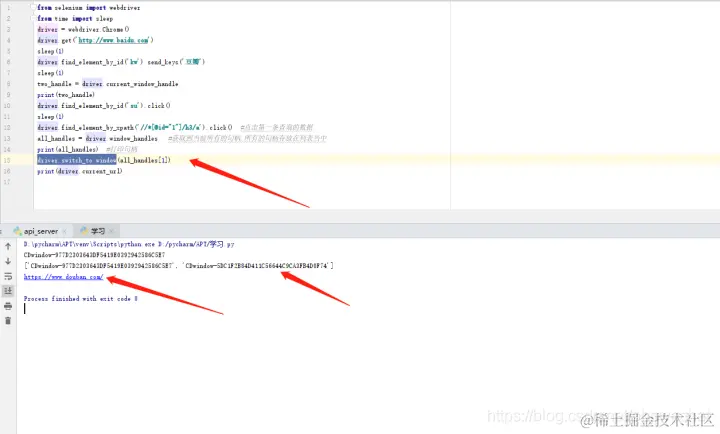Click 'all_handles = driver.window_handles' code

coord(97,139)
